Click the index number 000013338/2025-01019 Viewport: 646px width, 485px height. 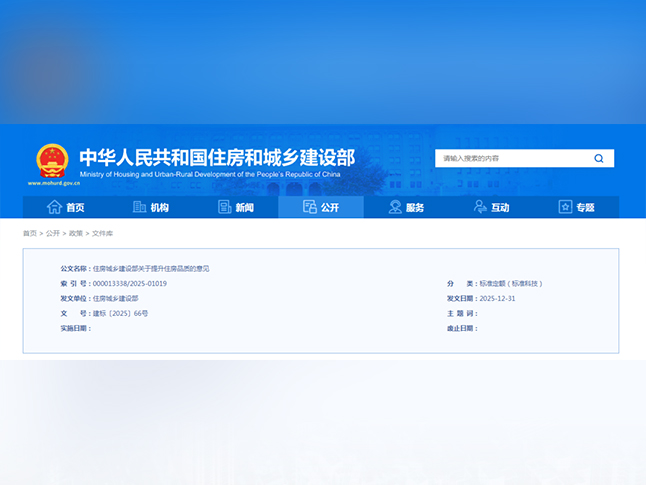pos(129,284)
